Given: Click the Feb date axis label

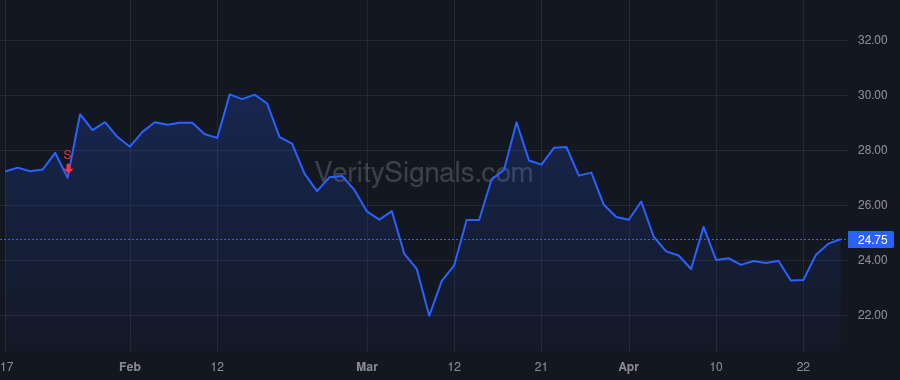Looking at the screenshot, I should click(x=130, y=367).
